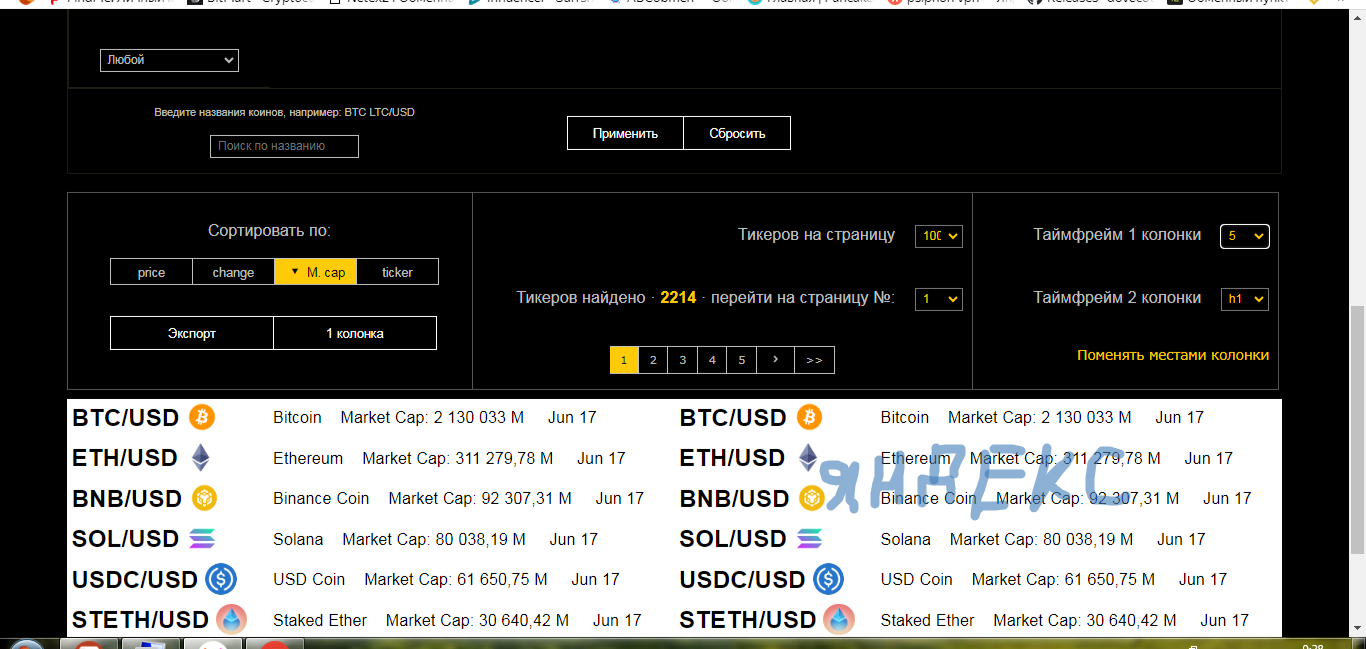Jump to last page with >> button

coord(814,360)
